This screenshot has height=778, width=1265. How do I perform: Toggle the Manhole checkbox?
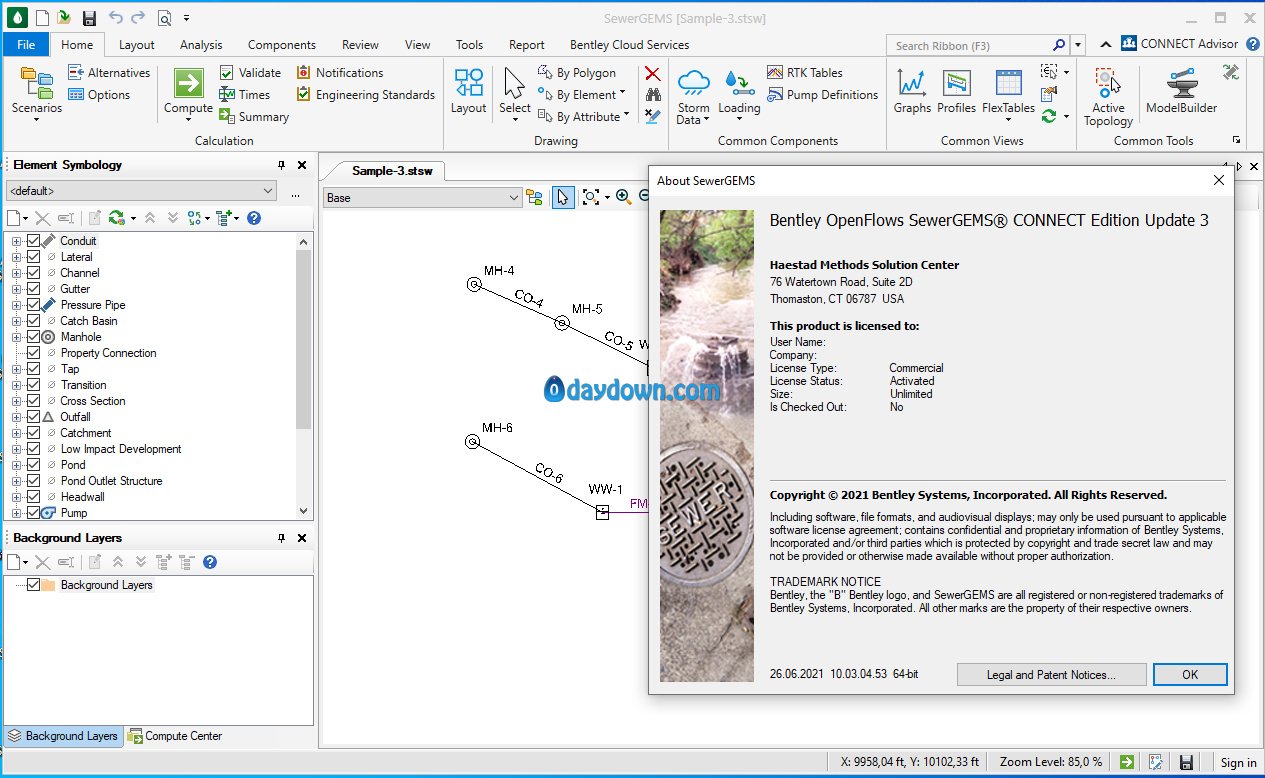[33, 337]
